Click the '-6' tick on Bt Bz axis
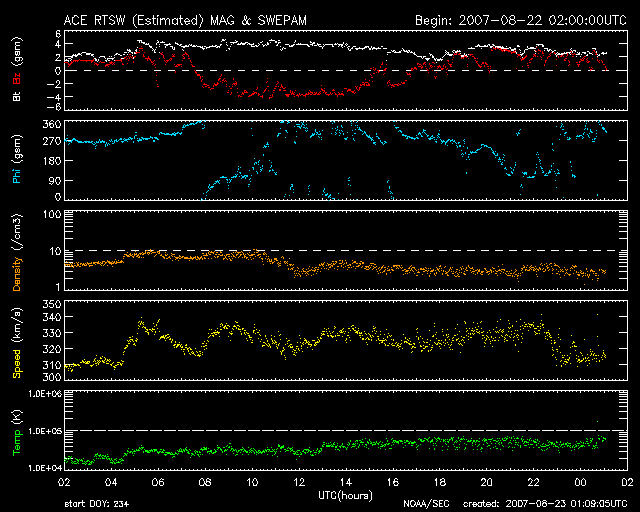Viewport: 640px width, 512px height. (x=54, y=107)
